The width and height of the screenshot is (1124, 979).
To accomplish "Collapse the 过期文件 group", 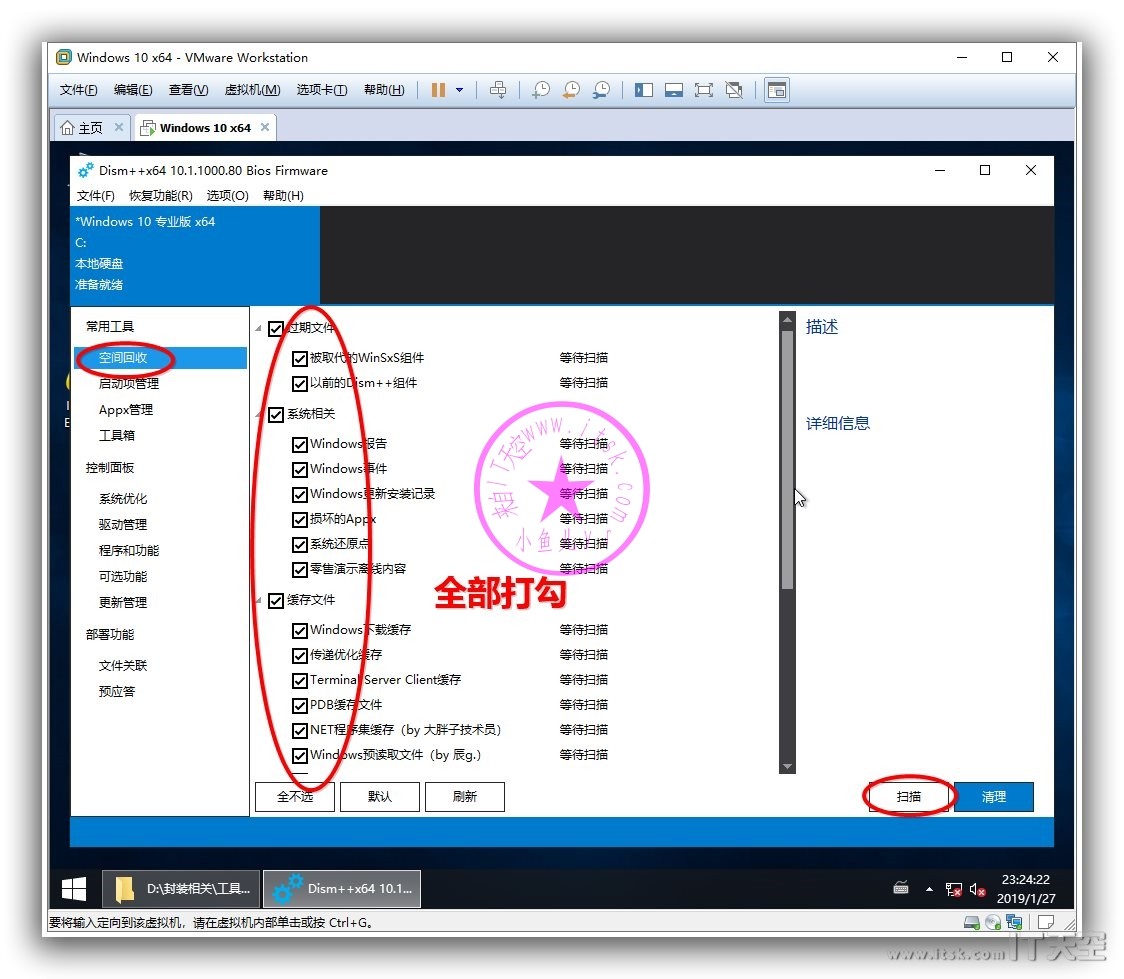I will coord(258,328).
